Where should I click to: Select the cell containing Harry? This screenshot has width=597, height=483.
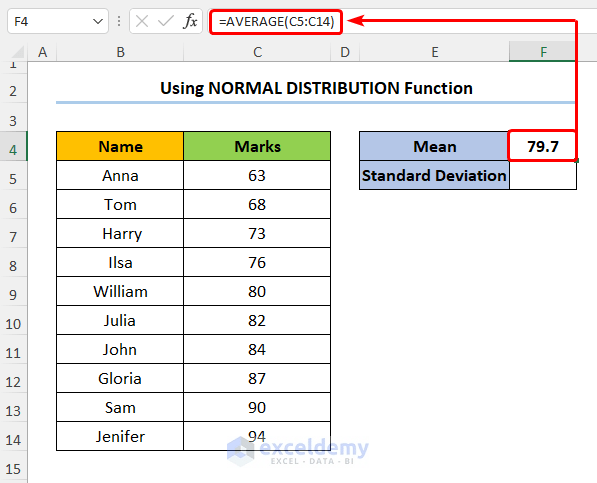[x=120, y=233]
